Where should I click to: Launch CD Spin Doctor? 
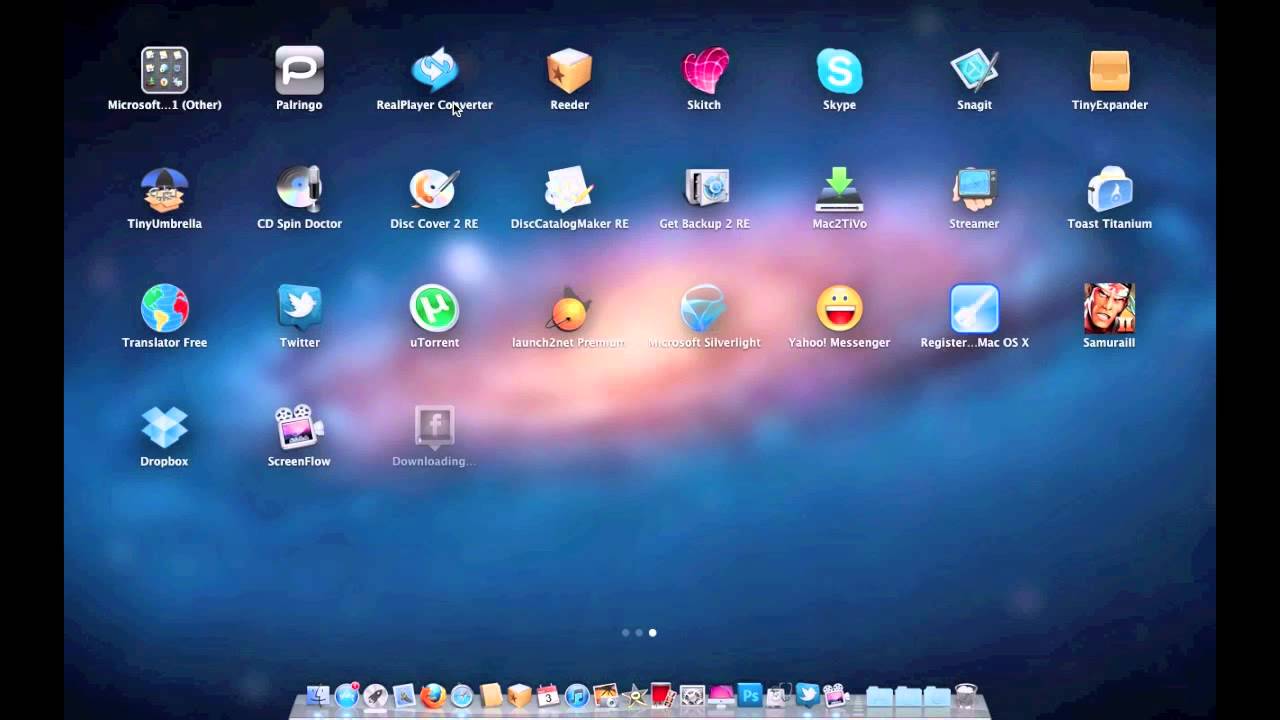point(299,190)
